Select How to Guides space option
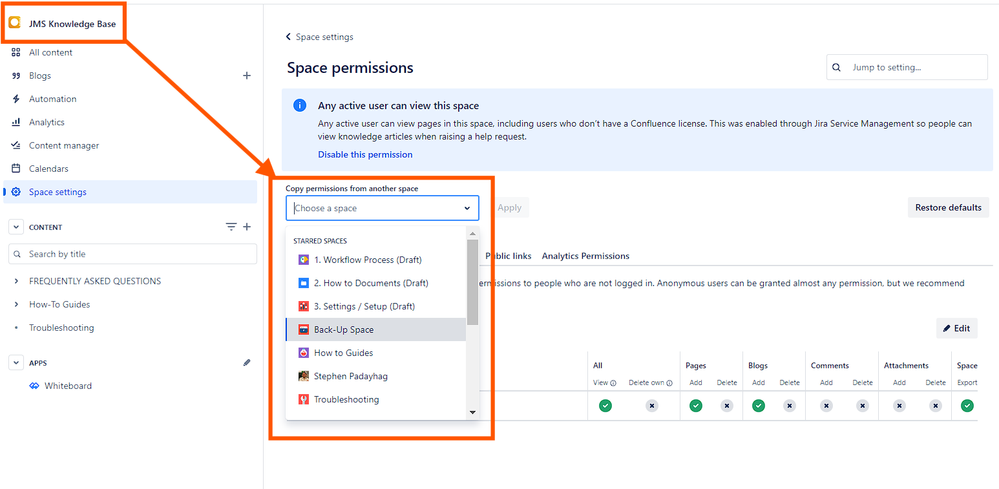The image size is (999, 489). coord(376,353)
